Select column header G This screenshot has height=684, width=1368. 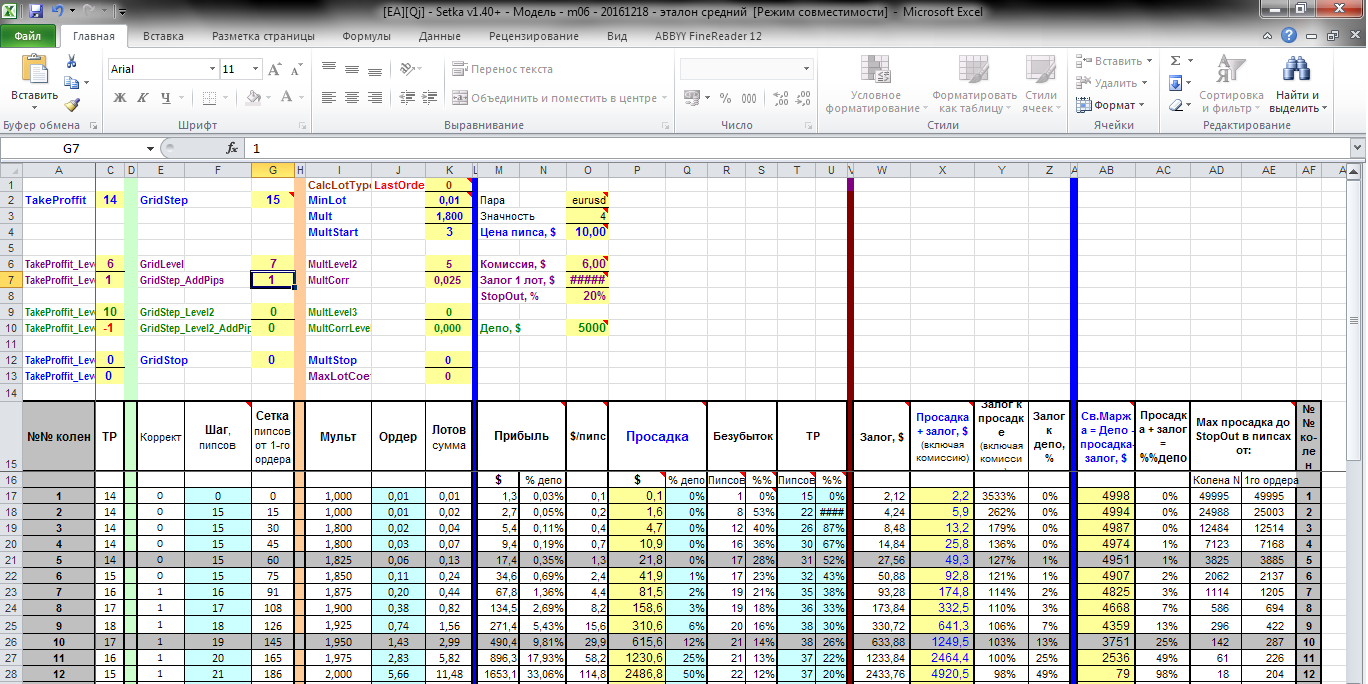coord(272,171)
